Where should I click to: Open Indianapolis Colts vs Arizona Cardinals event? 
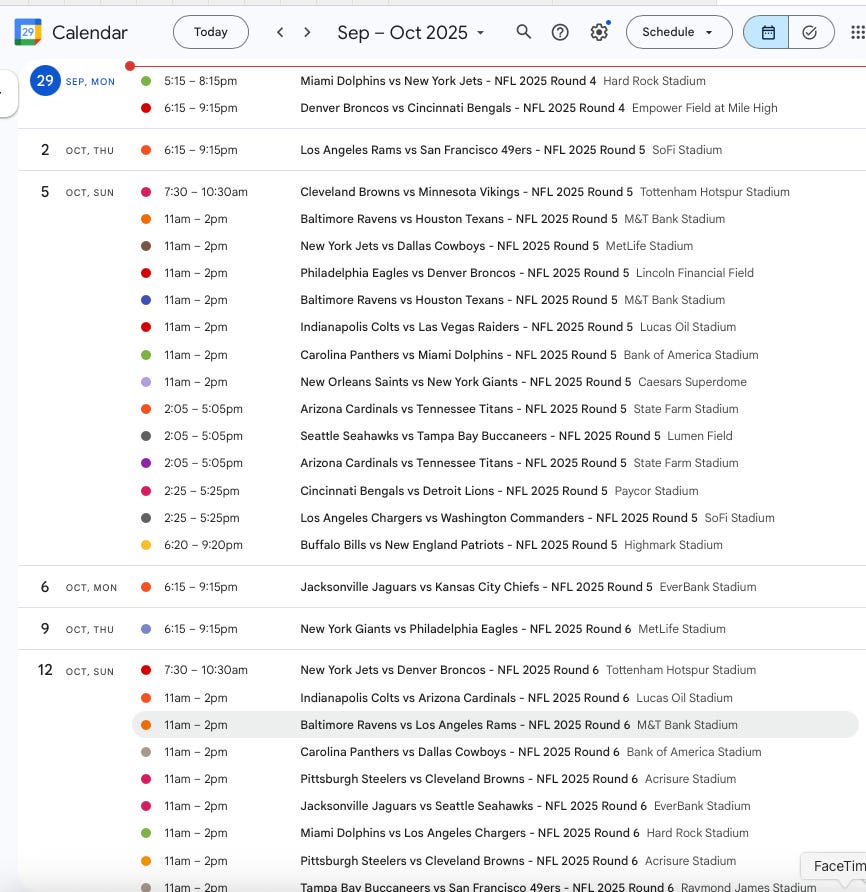pyautogui.click(x=495, y=697)
